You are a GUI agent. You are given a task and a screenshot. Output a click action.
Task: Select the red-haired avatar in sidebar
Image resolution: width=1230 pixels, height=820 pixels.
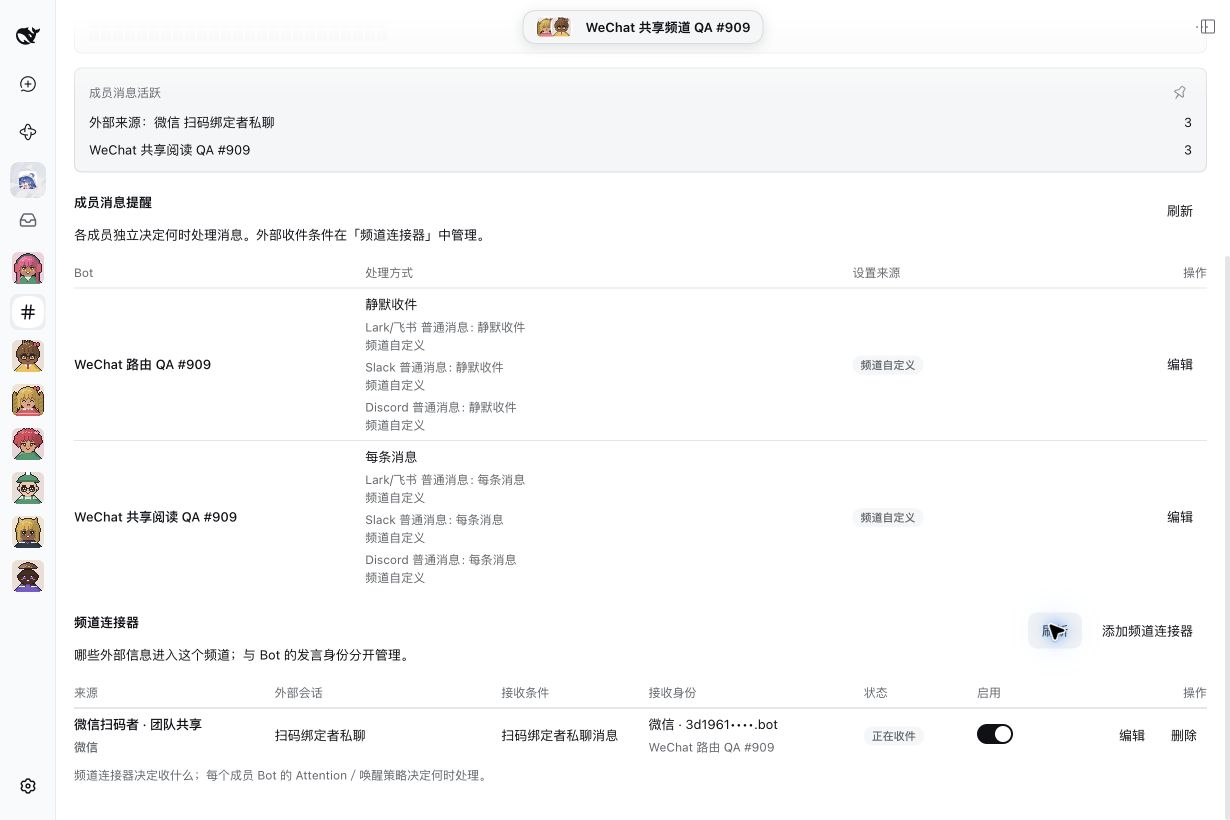28,444
